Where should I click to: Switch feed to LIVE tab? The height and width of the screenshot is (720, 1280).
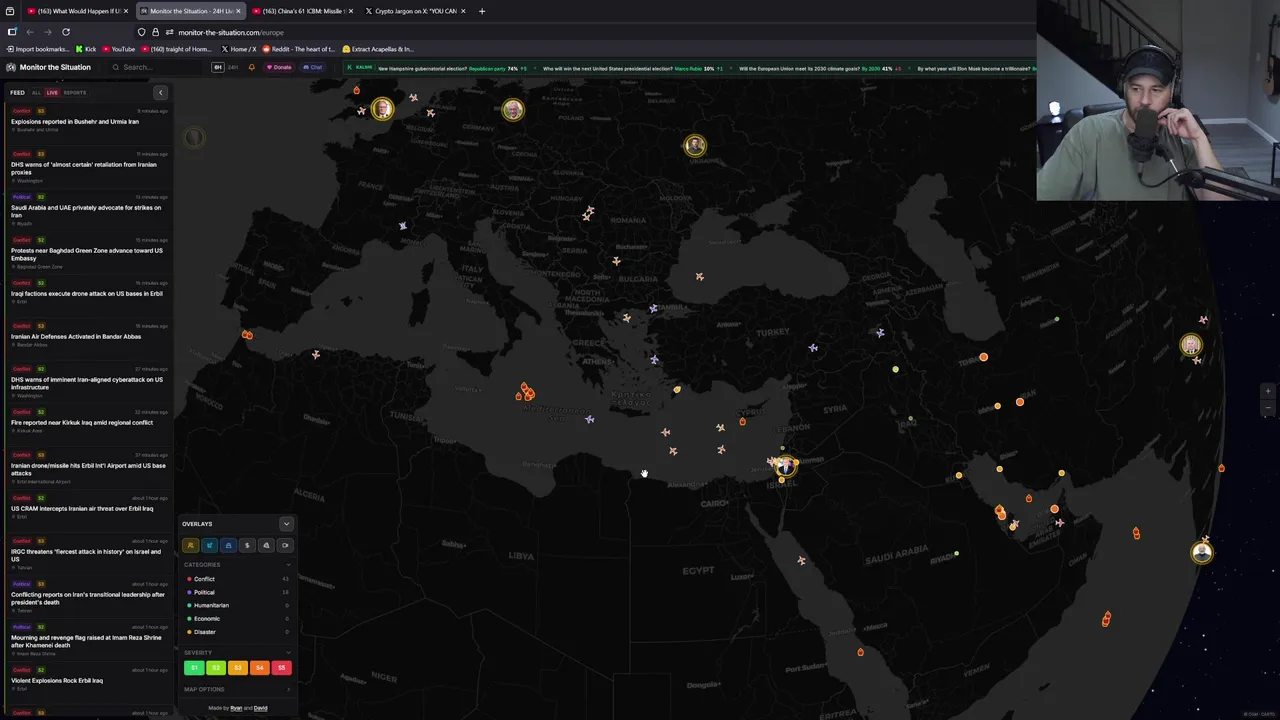pyautogui.click(x=52, y=93)
